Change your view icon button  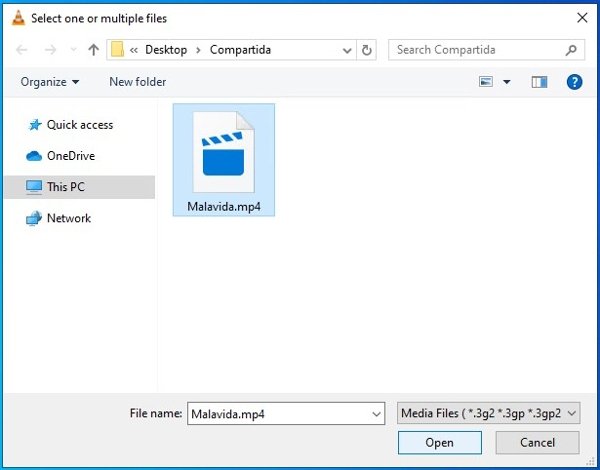[x=486, y=82]
